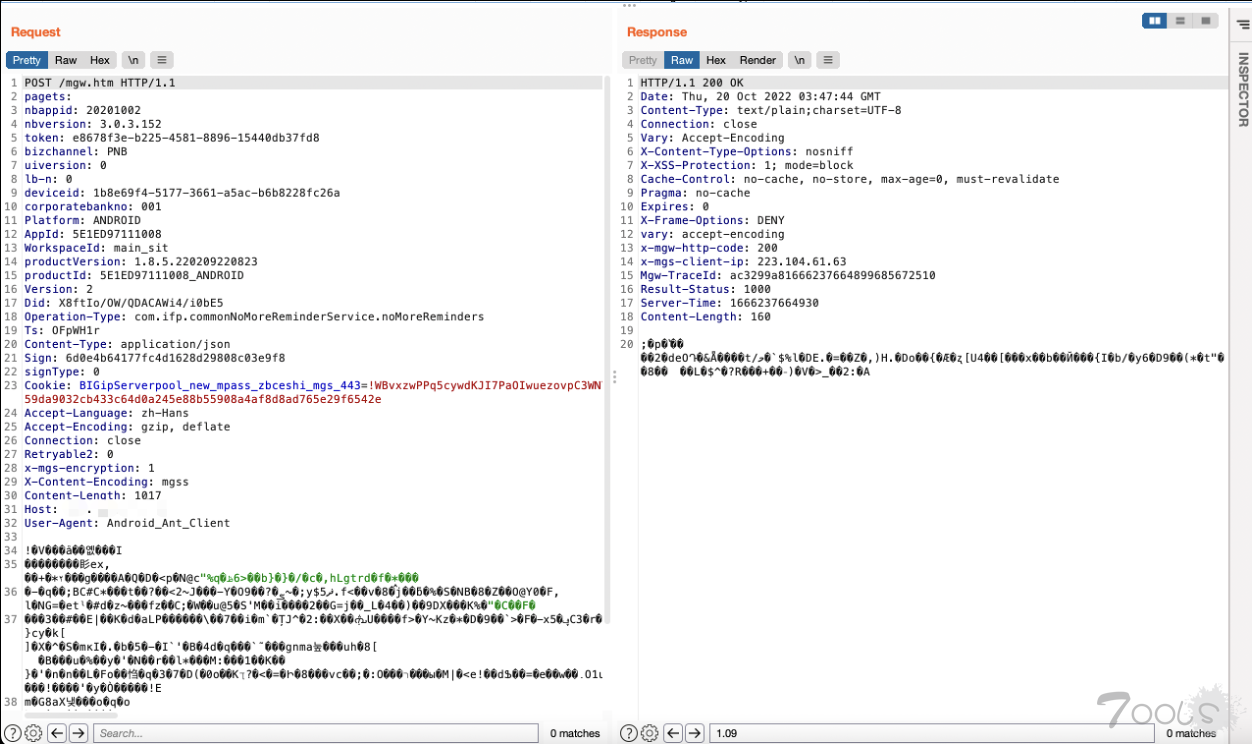The width and height of the screenshot is (1252, 744).
Task: Expand the Inspector side panel
Action: pos(1241,90)
